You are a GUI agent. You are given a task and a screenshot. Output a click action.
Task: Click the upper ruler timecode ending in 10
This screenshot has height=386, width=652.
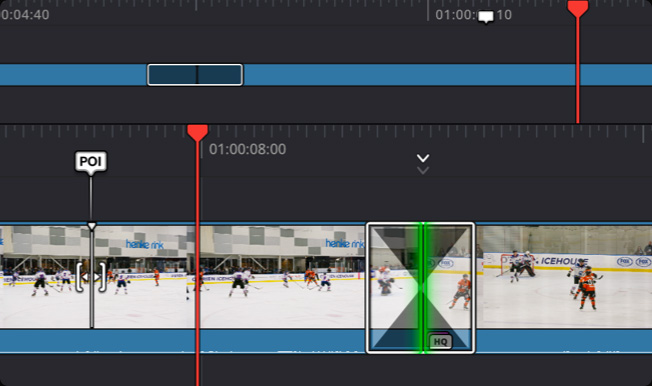point(473,15)
